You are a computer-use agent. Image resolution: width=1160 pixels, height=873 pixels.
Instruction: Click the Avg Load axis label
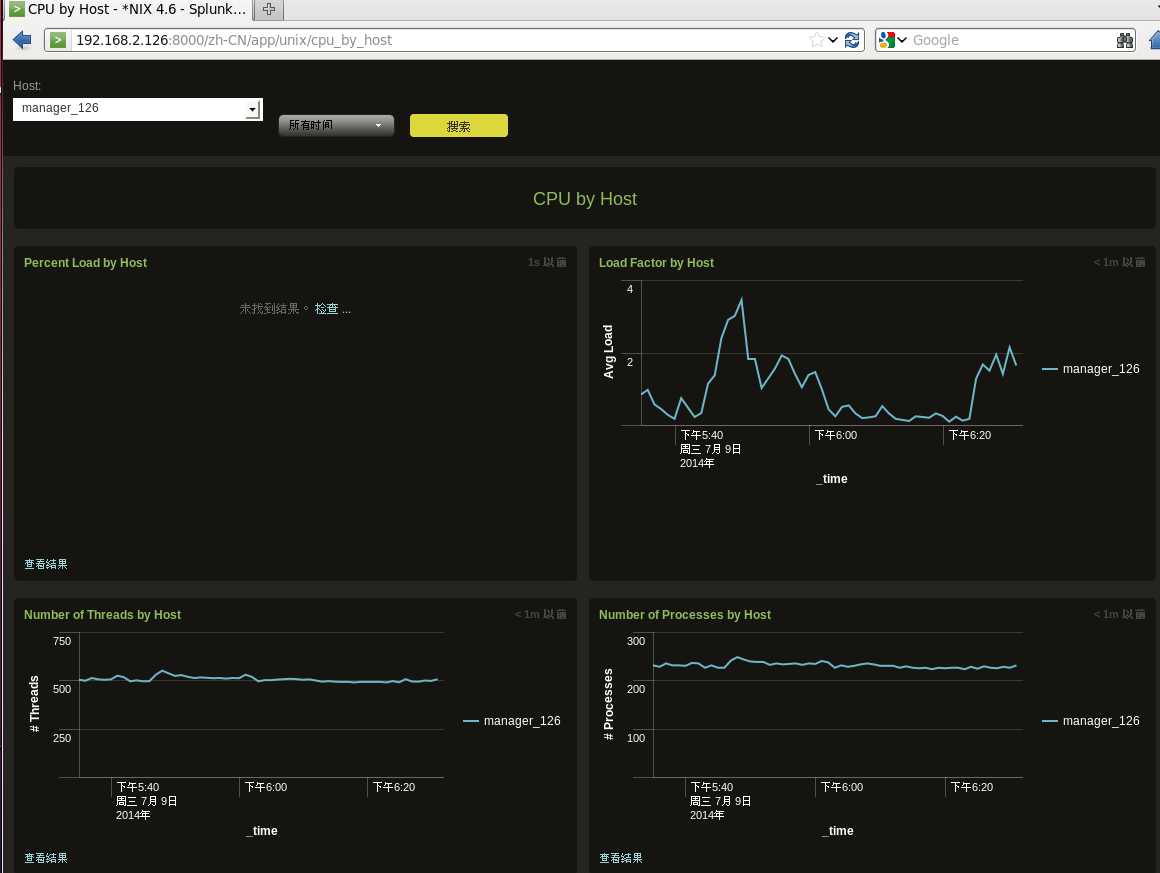[608, 352]
